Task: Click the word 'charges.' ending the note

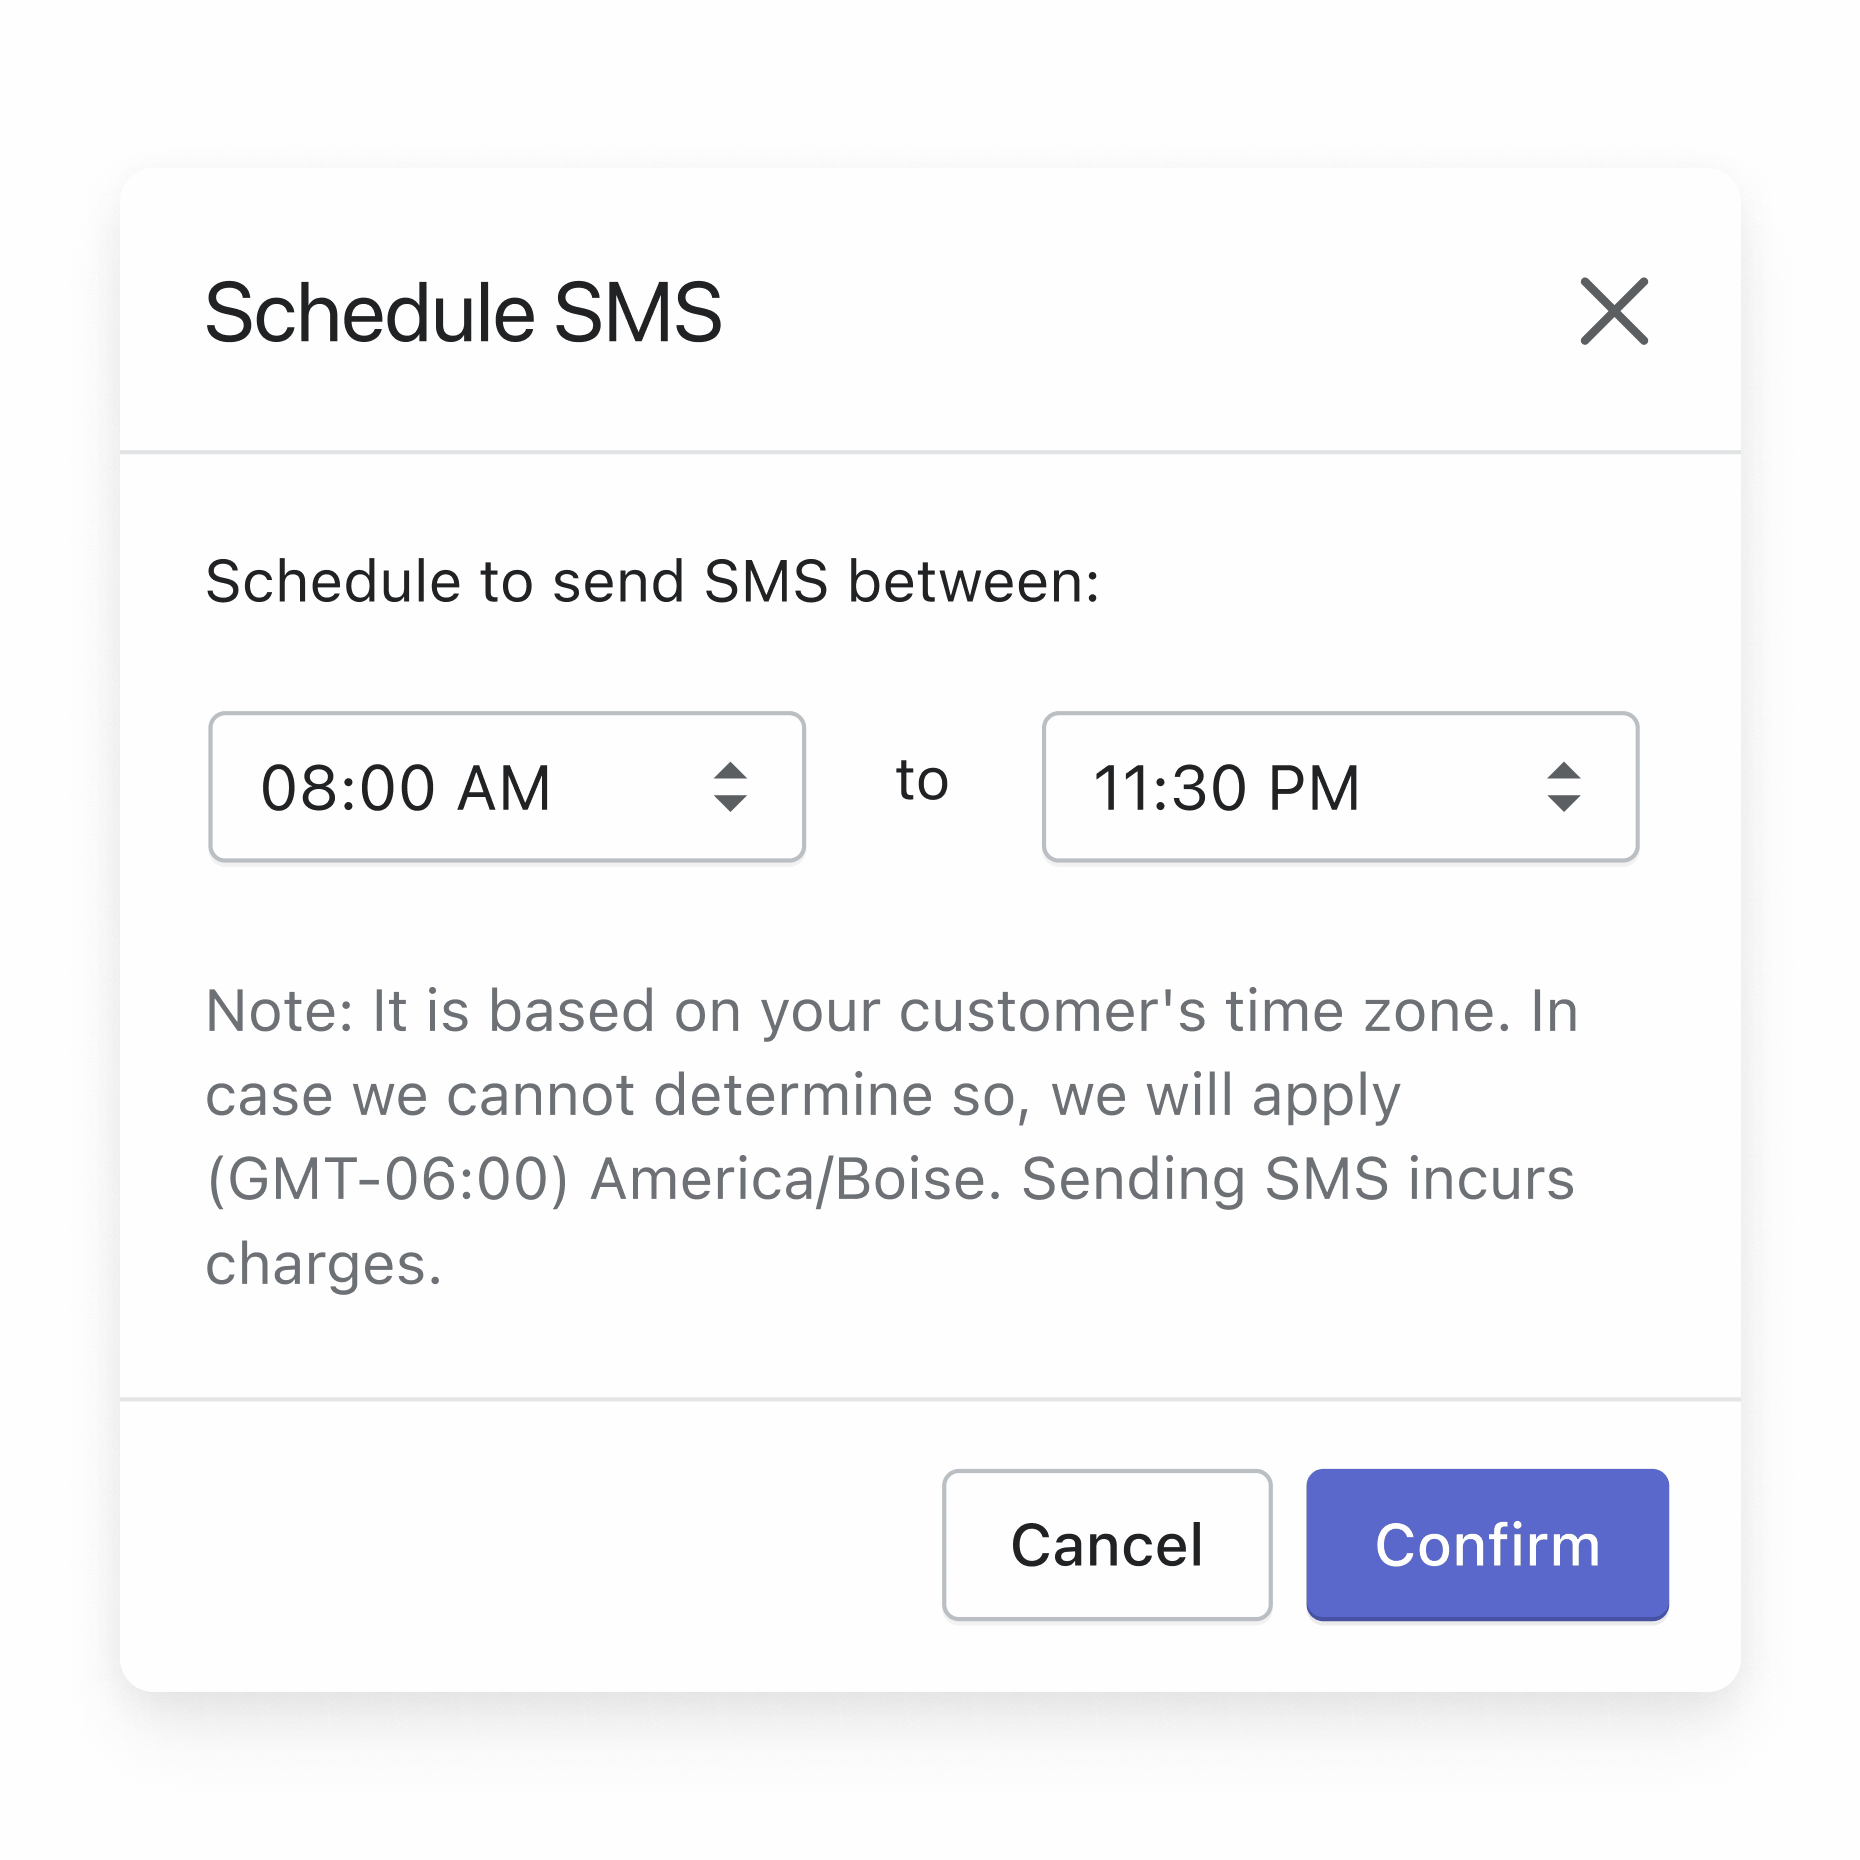Action: click(x=323, y=1264)
